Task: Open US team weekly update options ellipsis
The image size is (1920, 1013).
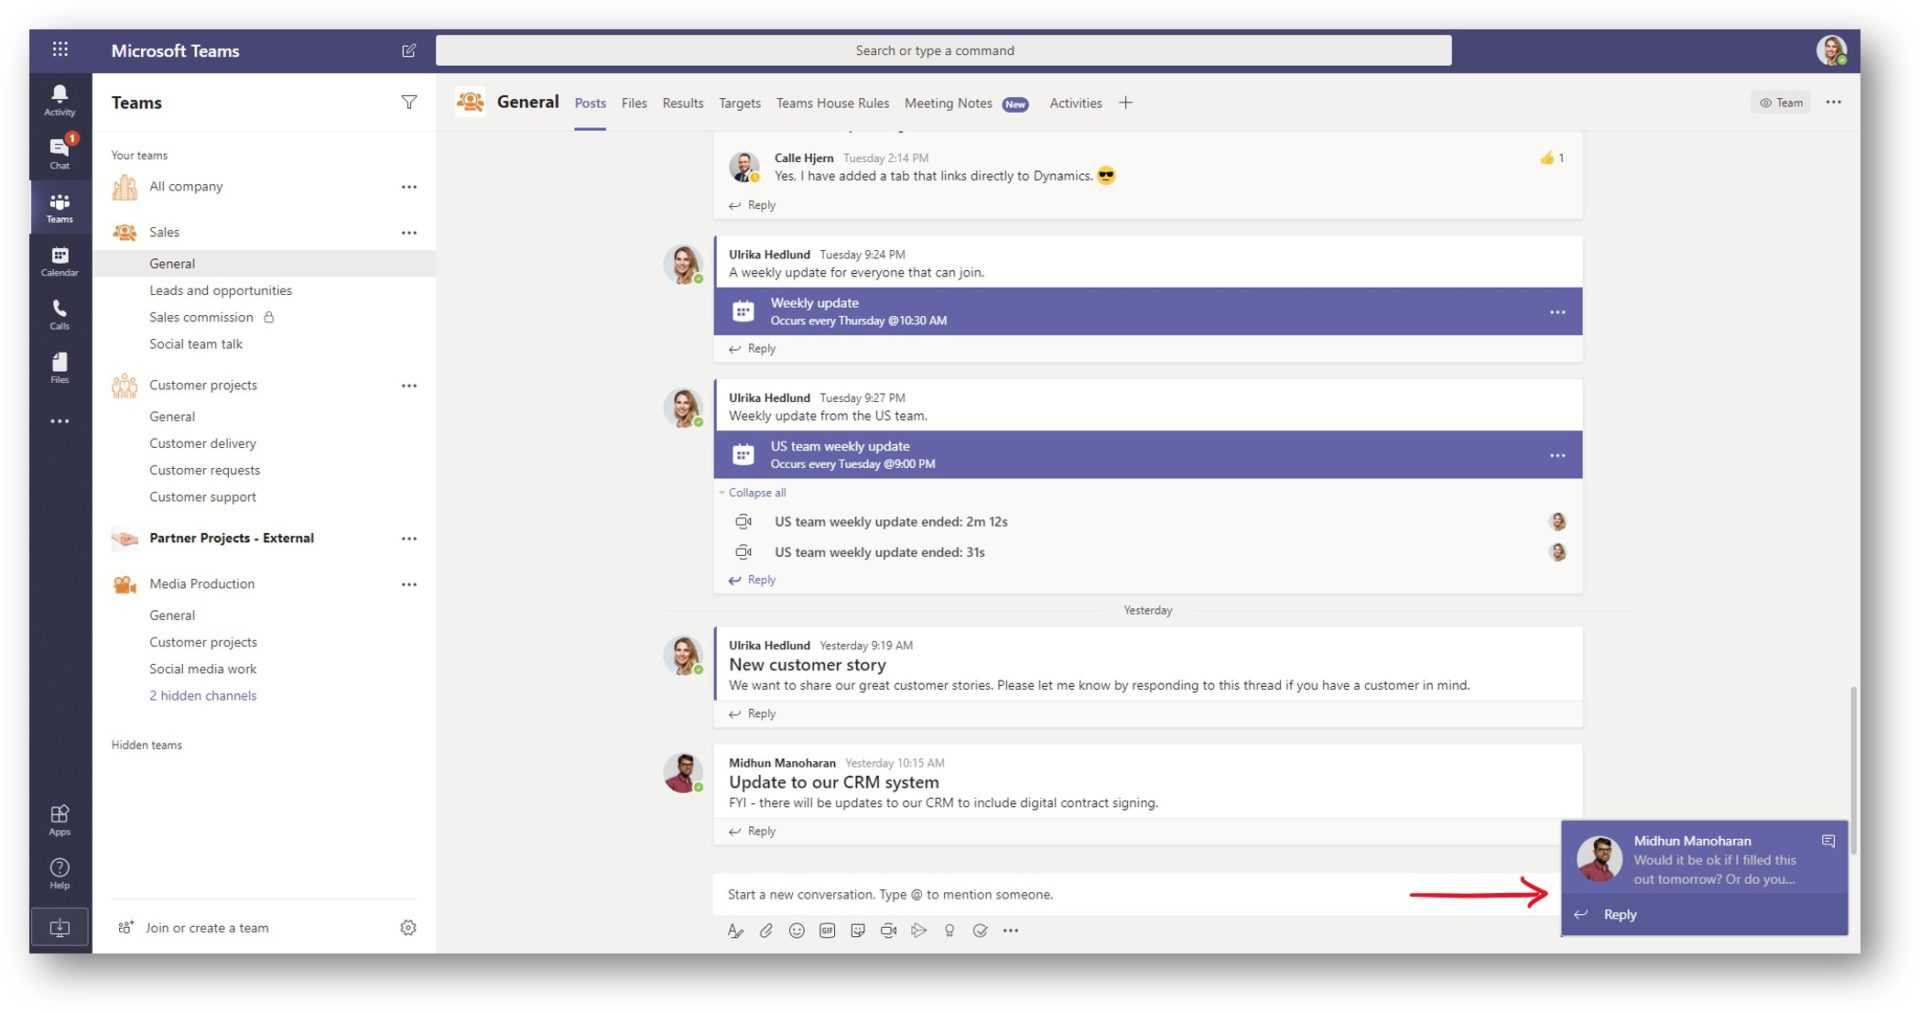Action: (x=1557, y=455)
